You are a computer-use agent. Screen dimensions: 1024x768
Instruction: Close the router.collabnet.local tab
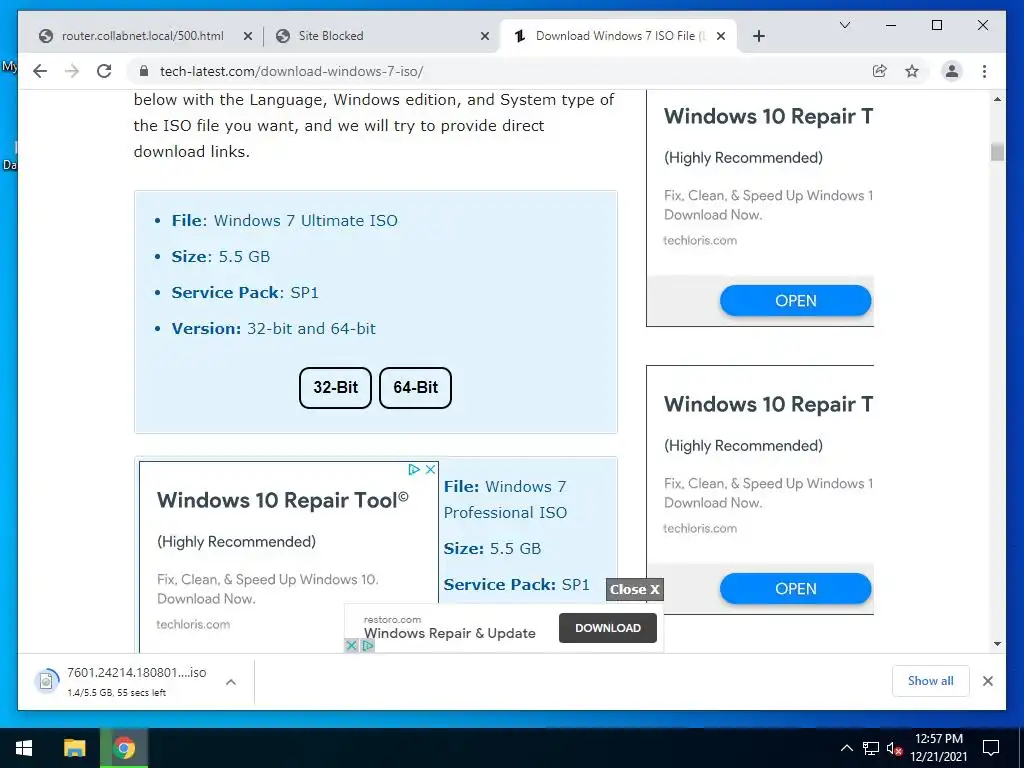pos(248,37)
